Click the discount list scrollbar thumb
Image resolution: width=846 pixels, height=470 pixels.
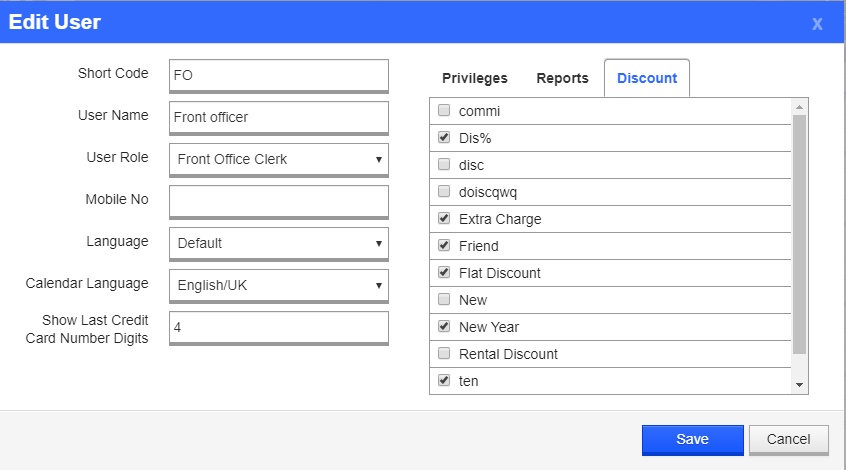click(x=800, y=235)
